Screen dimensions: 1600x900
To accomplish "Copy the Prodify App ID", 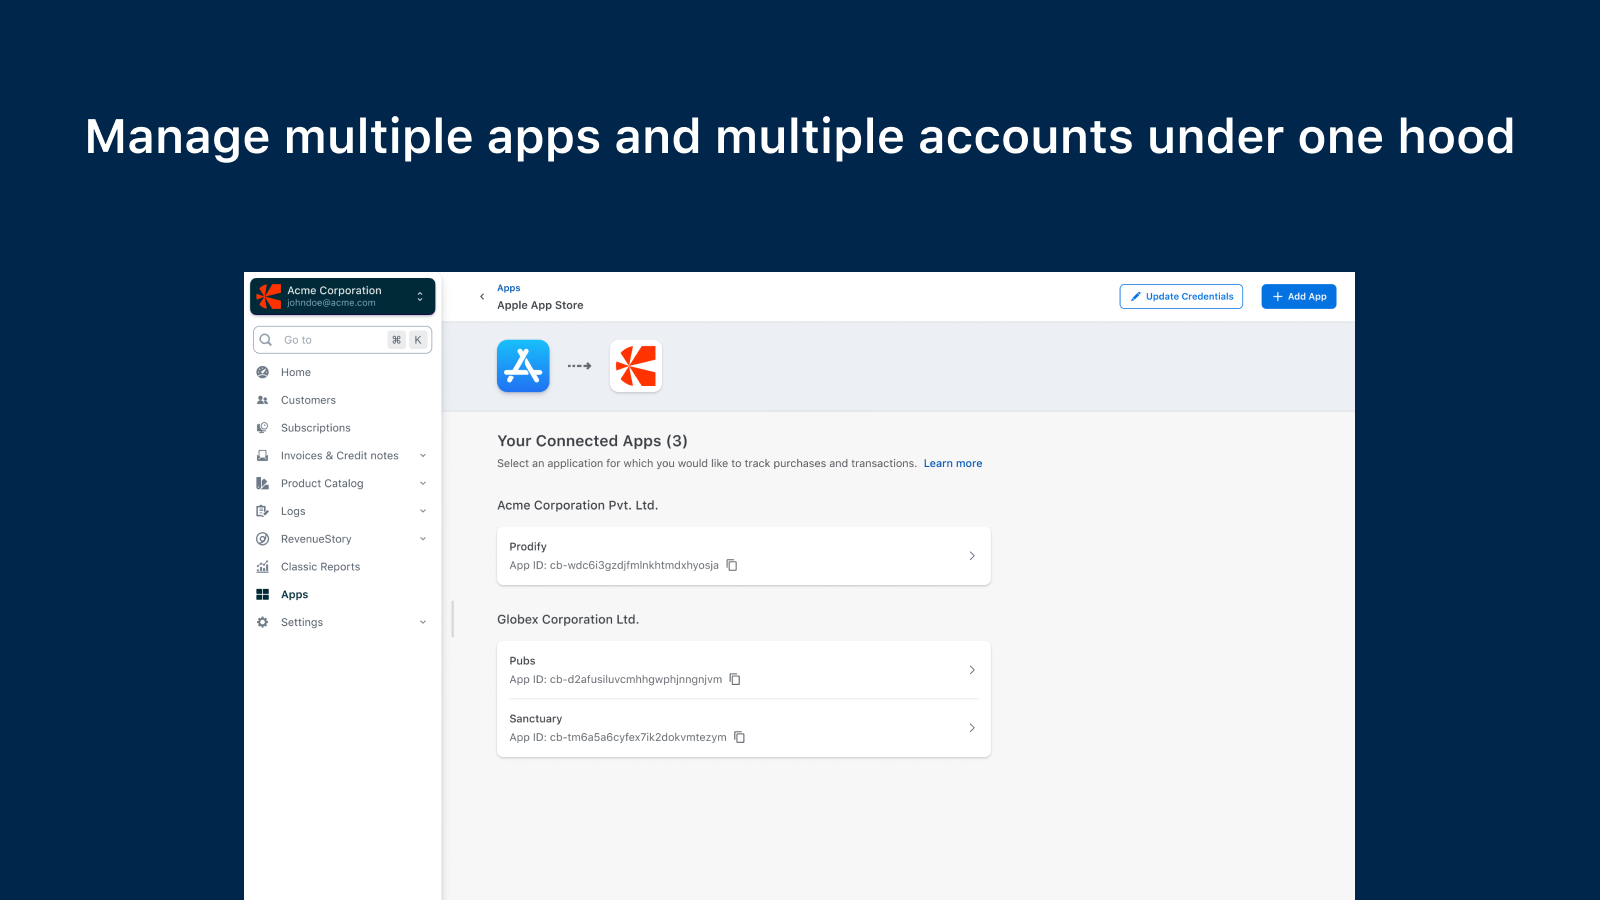I will 732,565.
